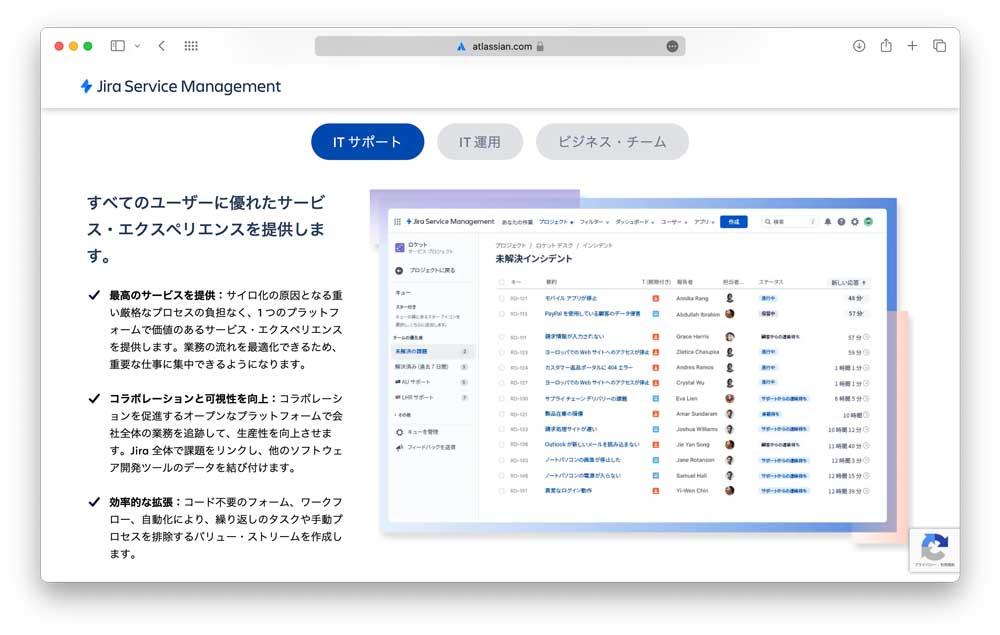Open the sidebar options chevron in Safari toolbar

pyautogui.click(x=137, y=46)
